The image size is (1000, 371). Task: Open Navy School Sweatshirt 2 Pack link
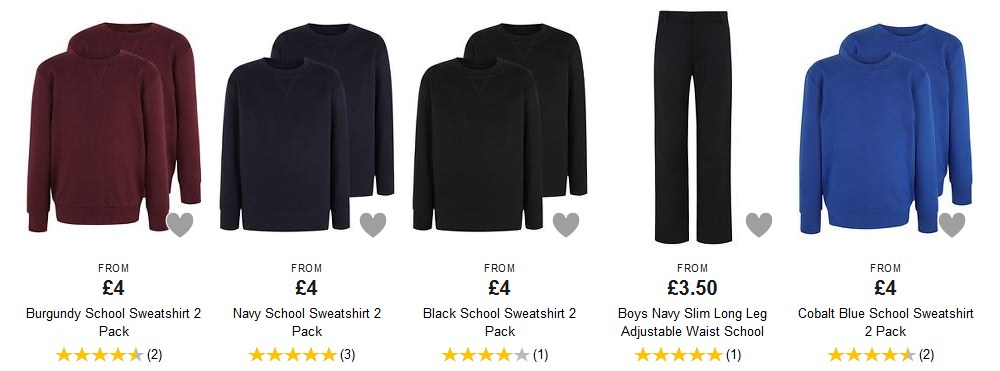(x=307, y=323)
